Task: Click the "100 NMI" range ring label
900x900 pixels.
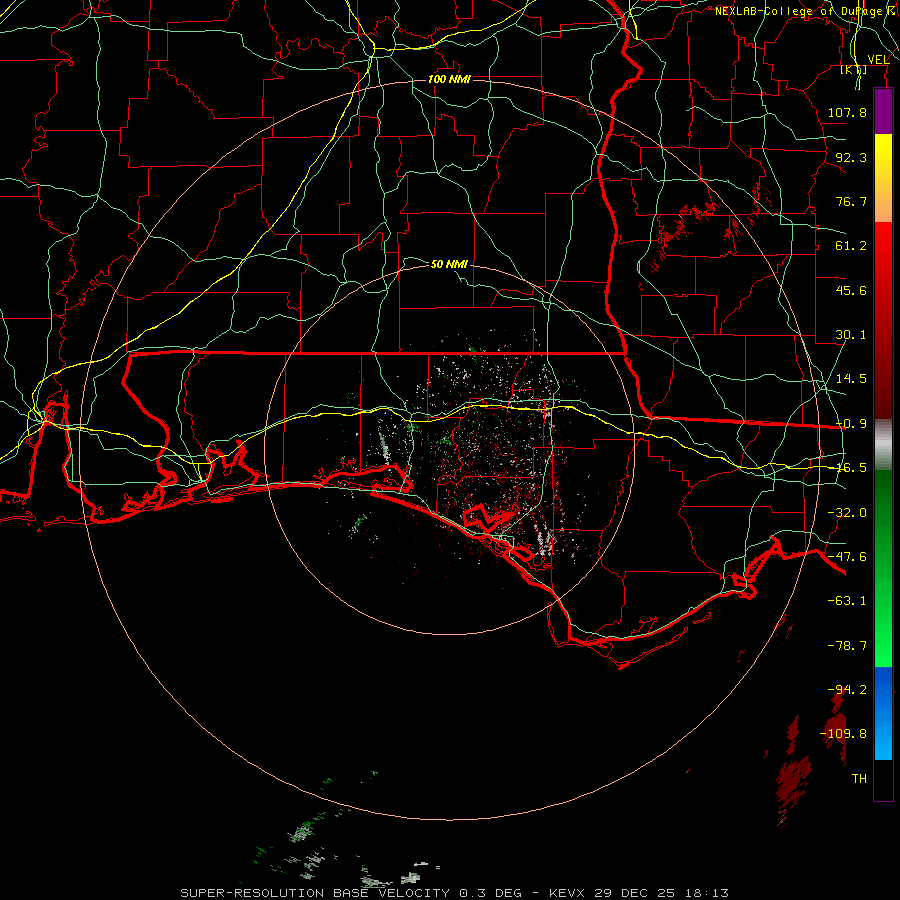Action: click(449, 79)
